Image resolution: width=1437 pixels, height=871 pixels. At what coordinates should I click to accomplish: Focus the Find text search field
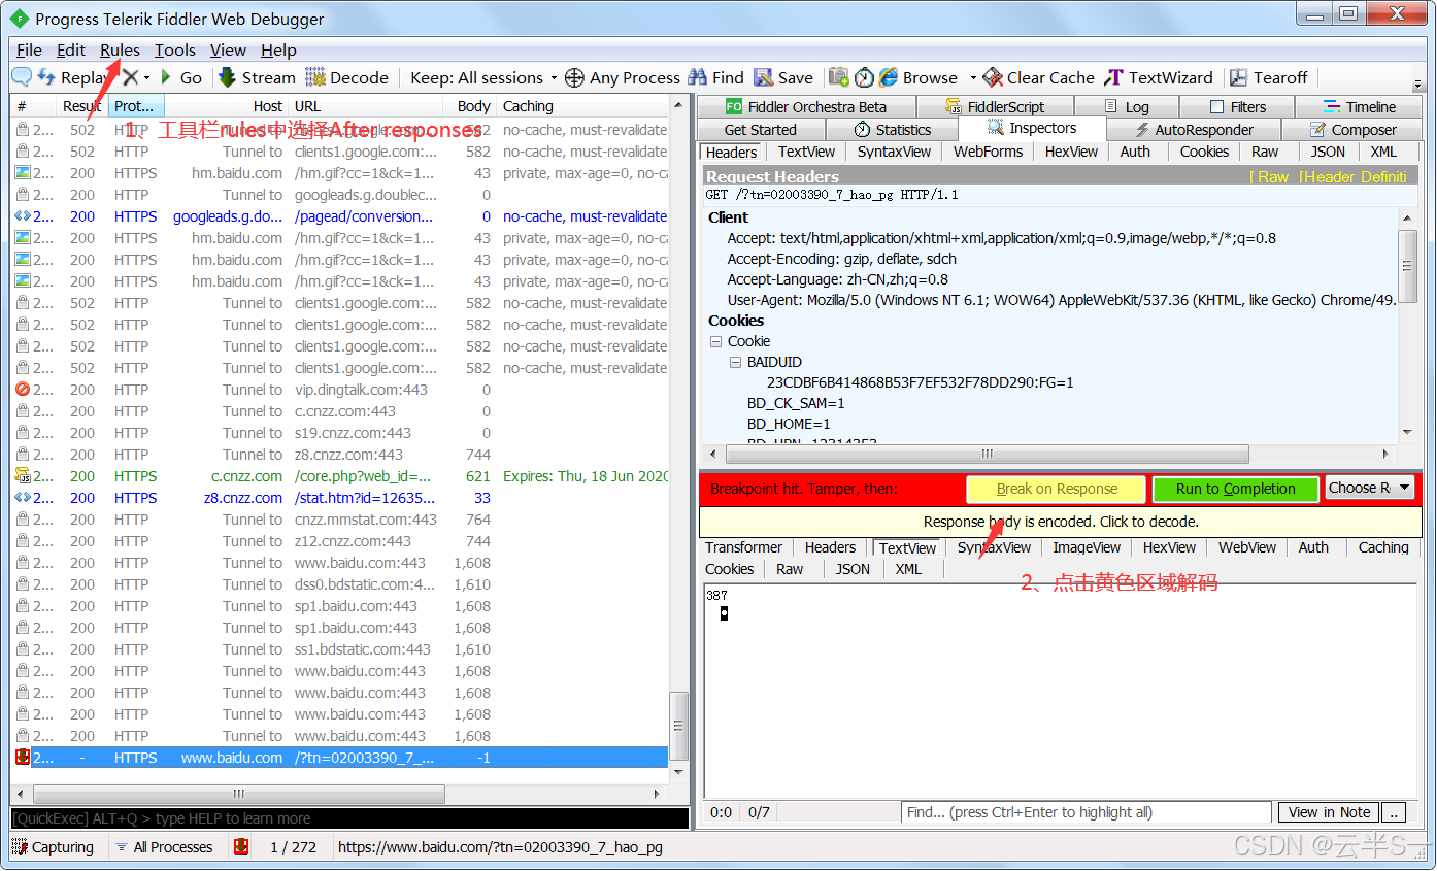(x=1086, y=812)
